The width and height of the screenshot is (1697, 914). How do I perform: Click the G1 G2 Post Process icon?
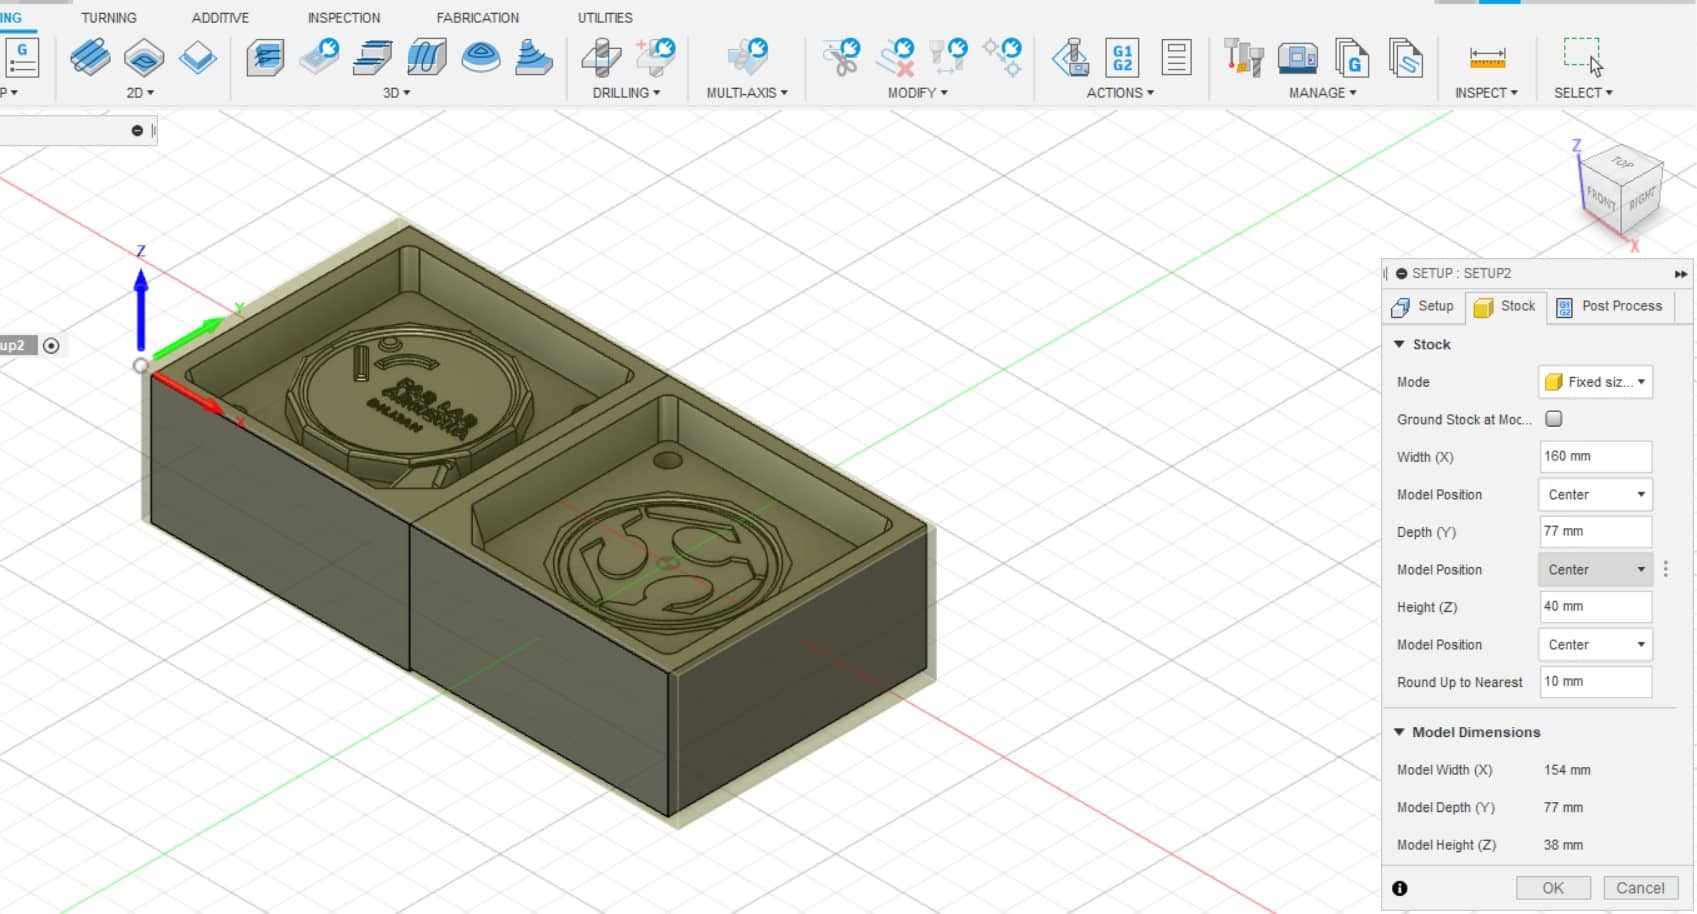pyautogui.click(x=1123, y=57)
